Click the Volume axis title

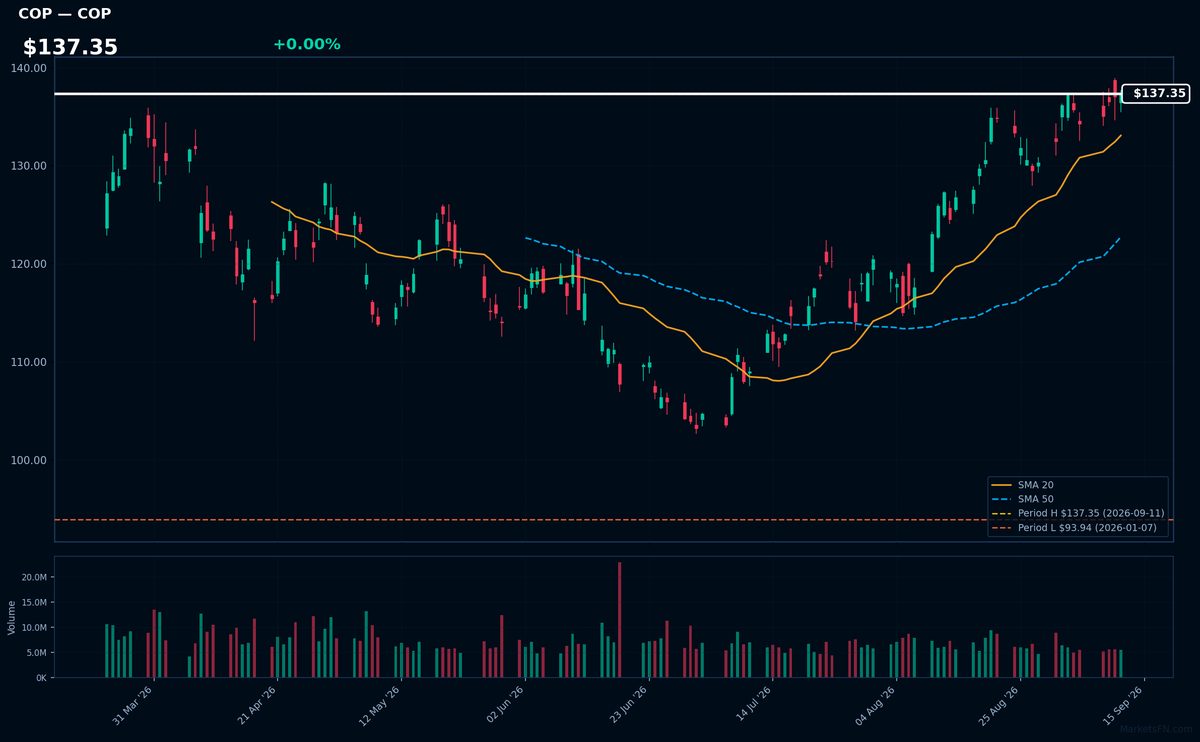[x=12, y=617]
